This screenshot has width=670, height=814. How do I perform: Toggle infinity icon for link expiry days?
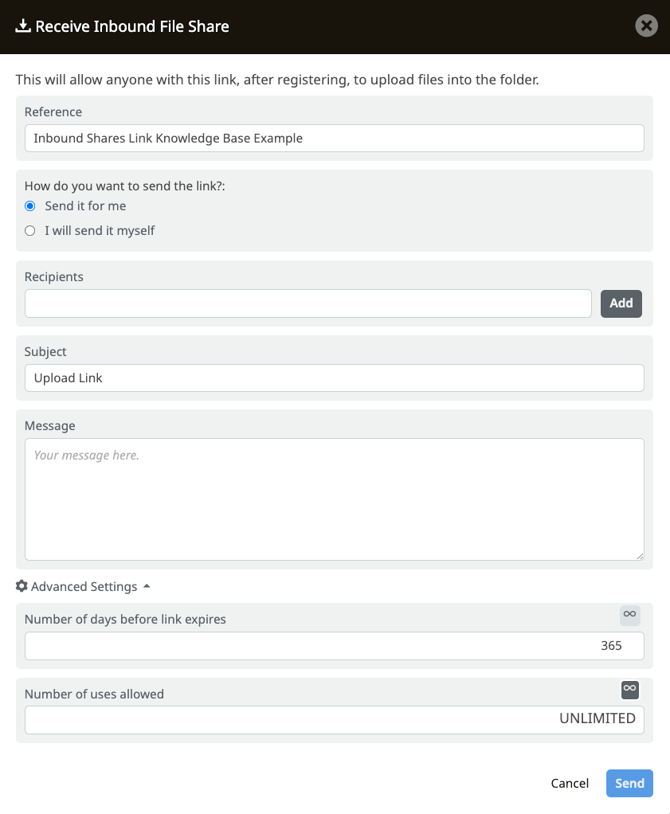pos(629,614)
